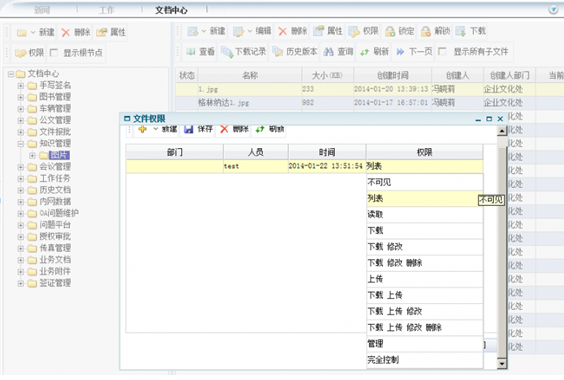The height and width of the screenshot is (380, 564).
Task: Toggle the 显示根节点 checkbox
Action: 54,53
